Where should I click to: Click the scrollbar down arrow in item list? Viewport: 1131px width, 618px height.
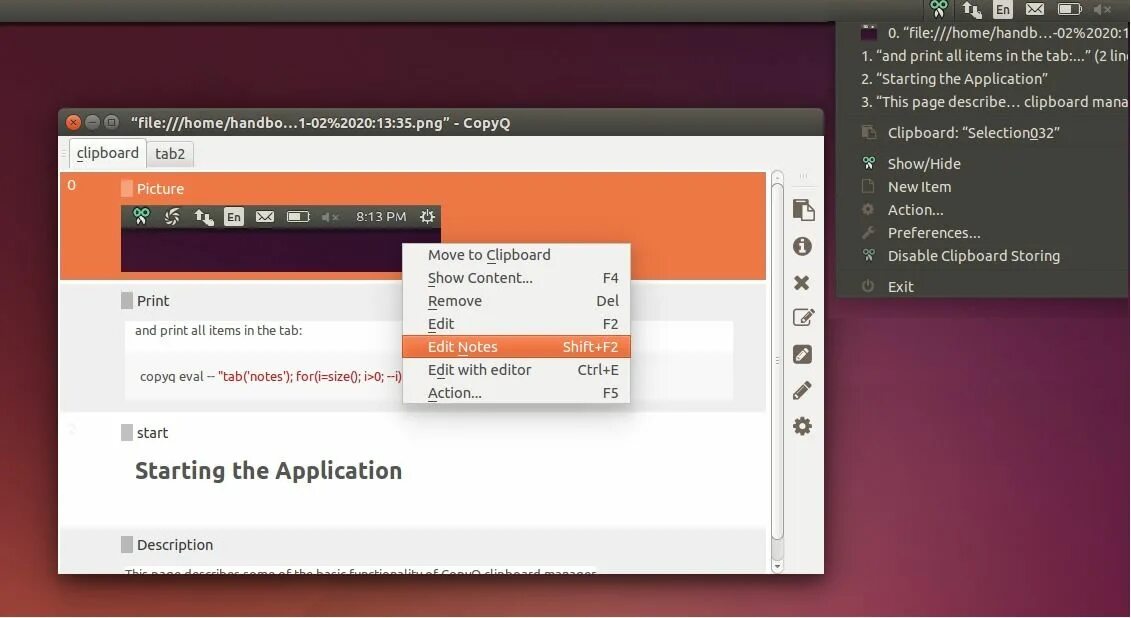[x=777, y=567]
